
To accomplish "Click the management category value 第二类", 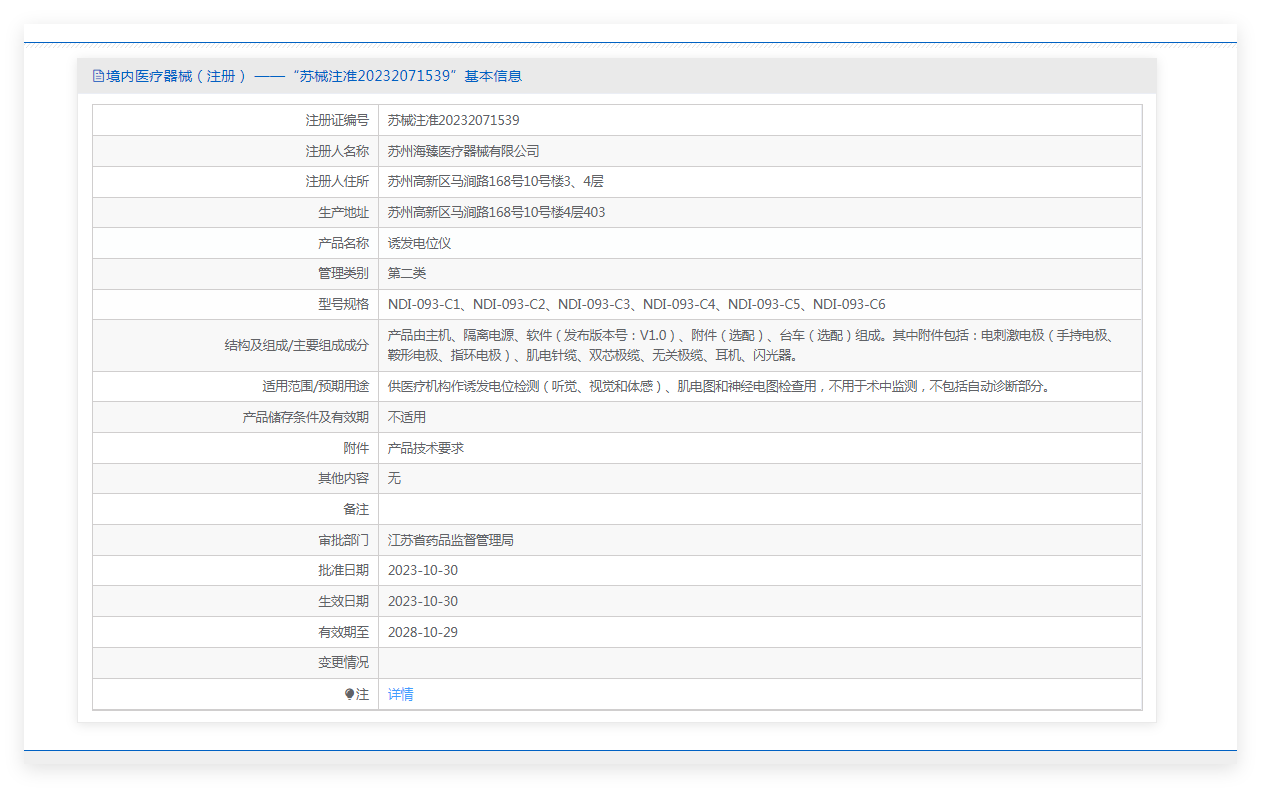I will tap(407, 273).
